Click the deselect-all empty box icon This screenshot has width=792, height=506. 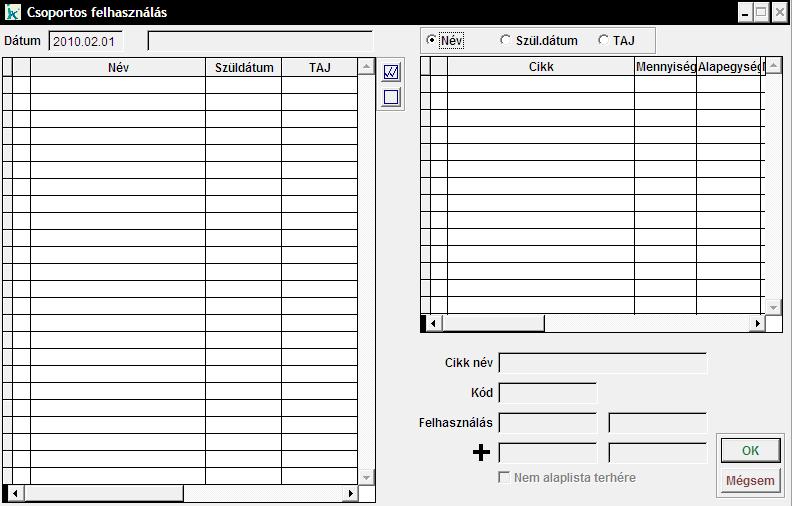tap(392, 97)
